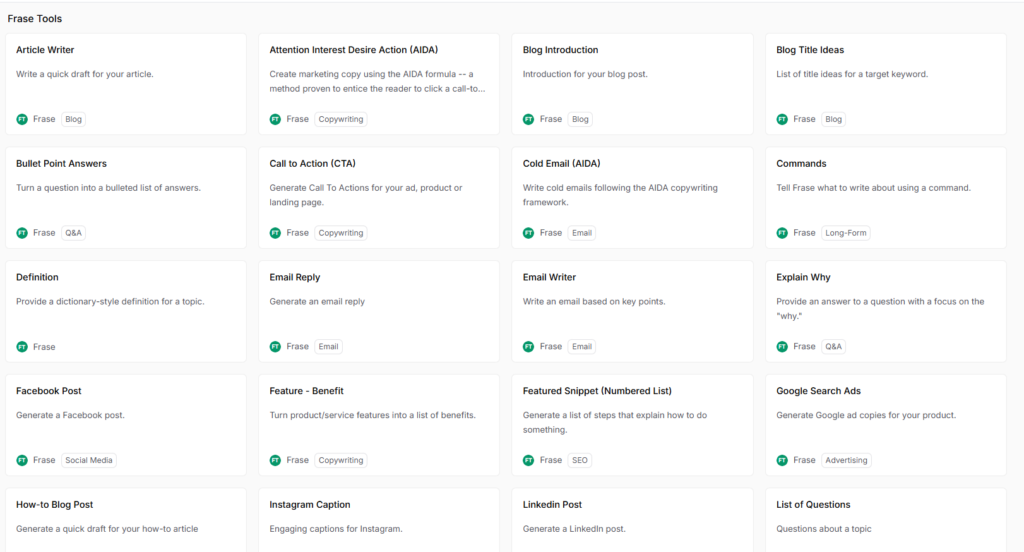Open the Instagram Caption tool
The image size is (1024, 552).
(310, 505)
